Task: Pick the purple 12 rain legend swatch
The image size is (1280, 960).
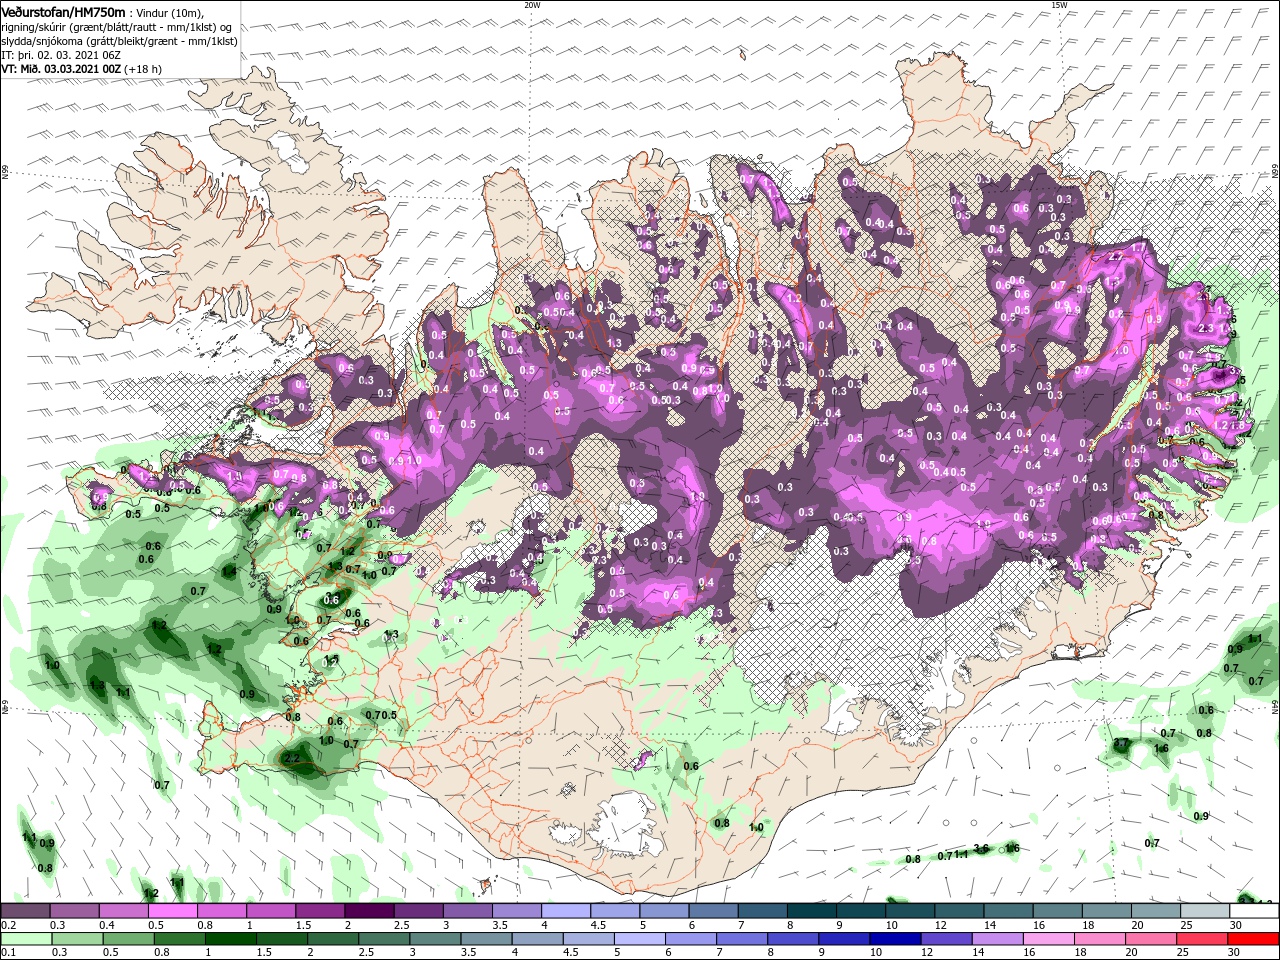Action: (945, 939)
